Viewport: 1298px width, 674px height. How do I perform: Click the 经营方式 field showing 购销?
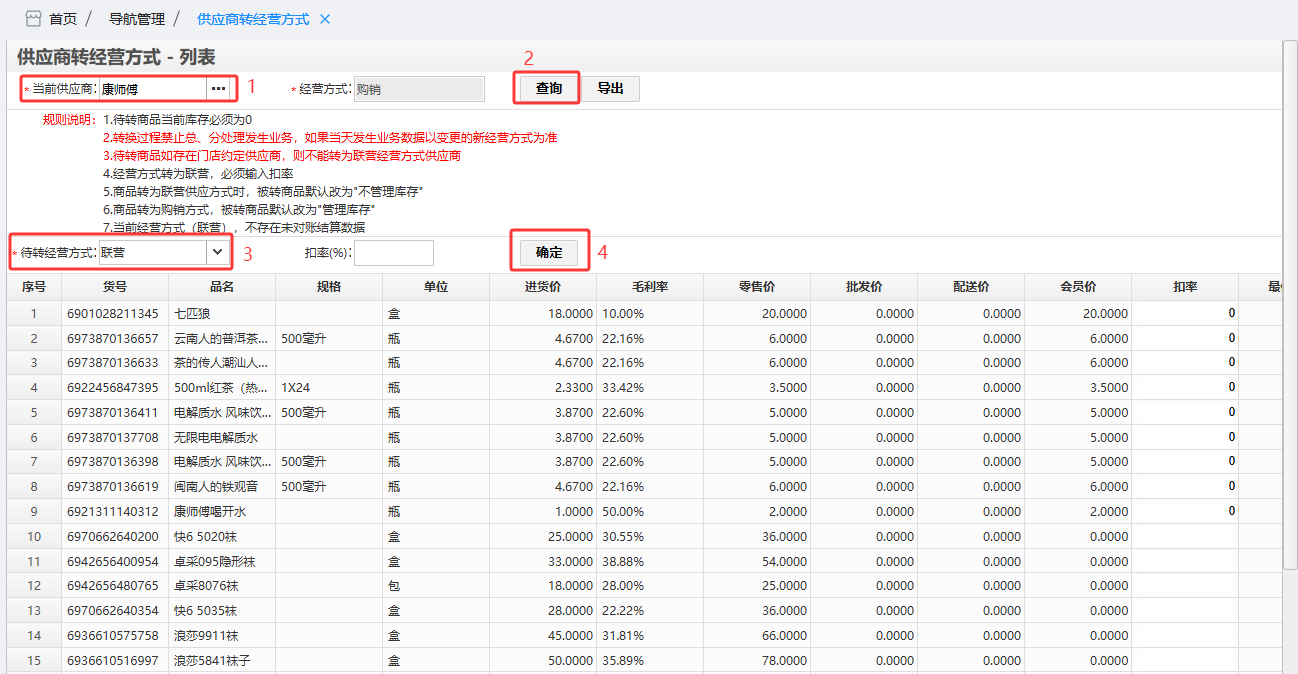[x=419, y=89]
